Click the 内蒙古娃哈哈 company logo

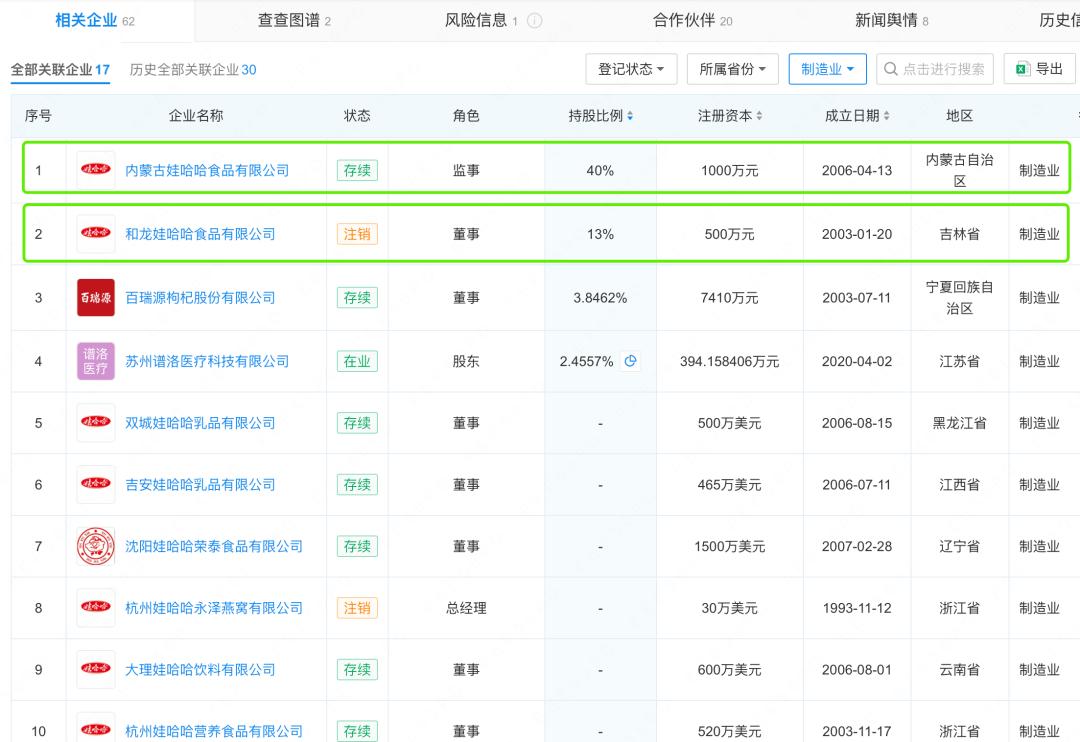(96, 170)
